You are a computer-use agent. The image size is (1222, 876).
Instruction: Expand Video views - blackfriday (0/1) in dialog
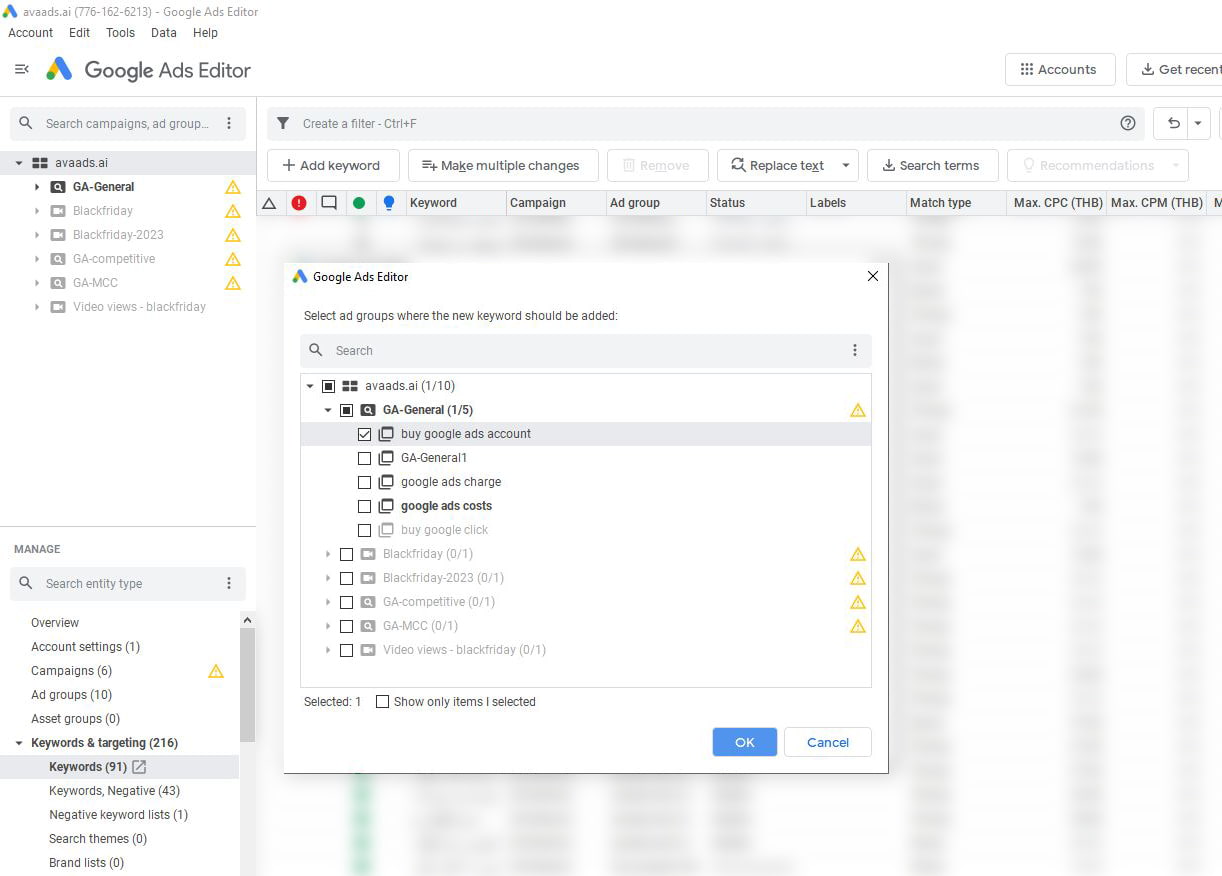coord(328,650)
